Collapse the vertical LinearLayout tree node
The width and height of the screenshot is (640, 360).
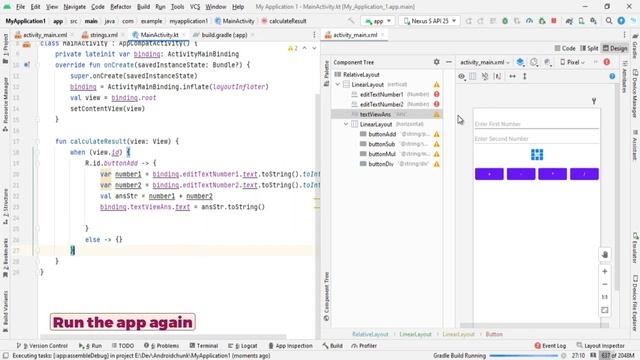pos(338,84)
